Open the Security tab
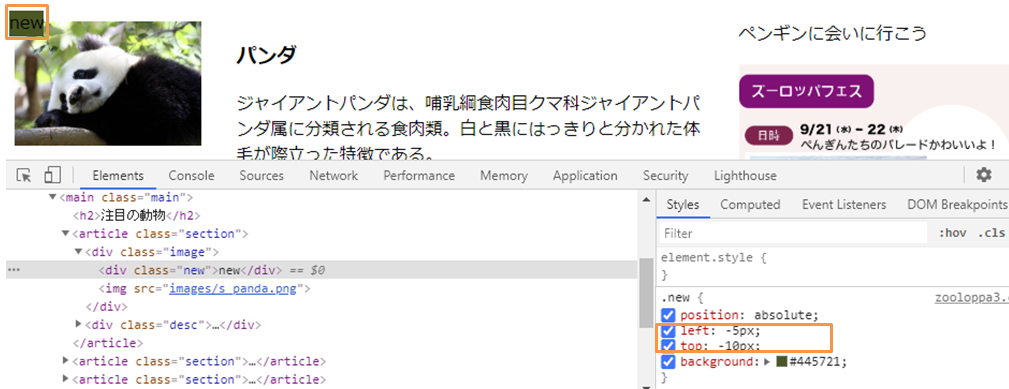This screenshot has height=389, width=1009. (665, 176)
